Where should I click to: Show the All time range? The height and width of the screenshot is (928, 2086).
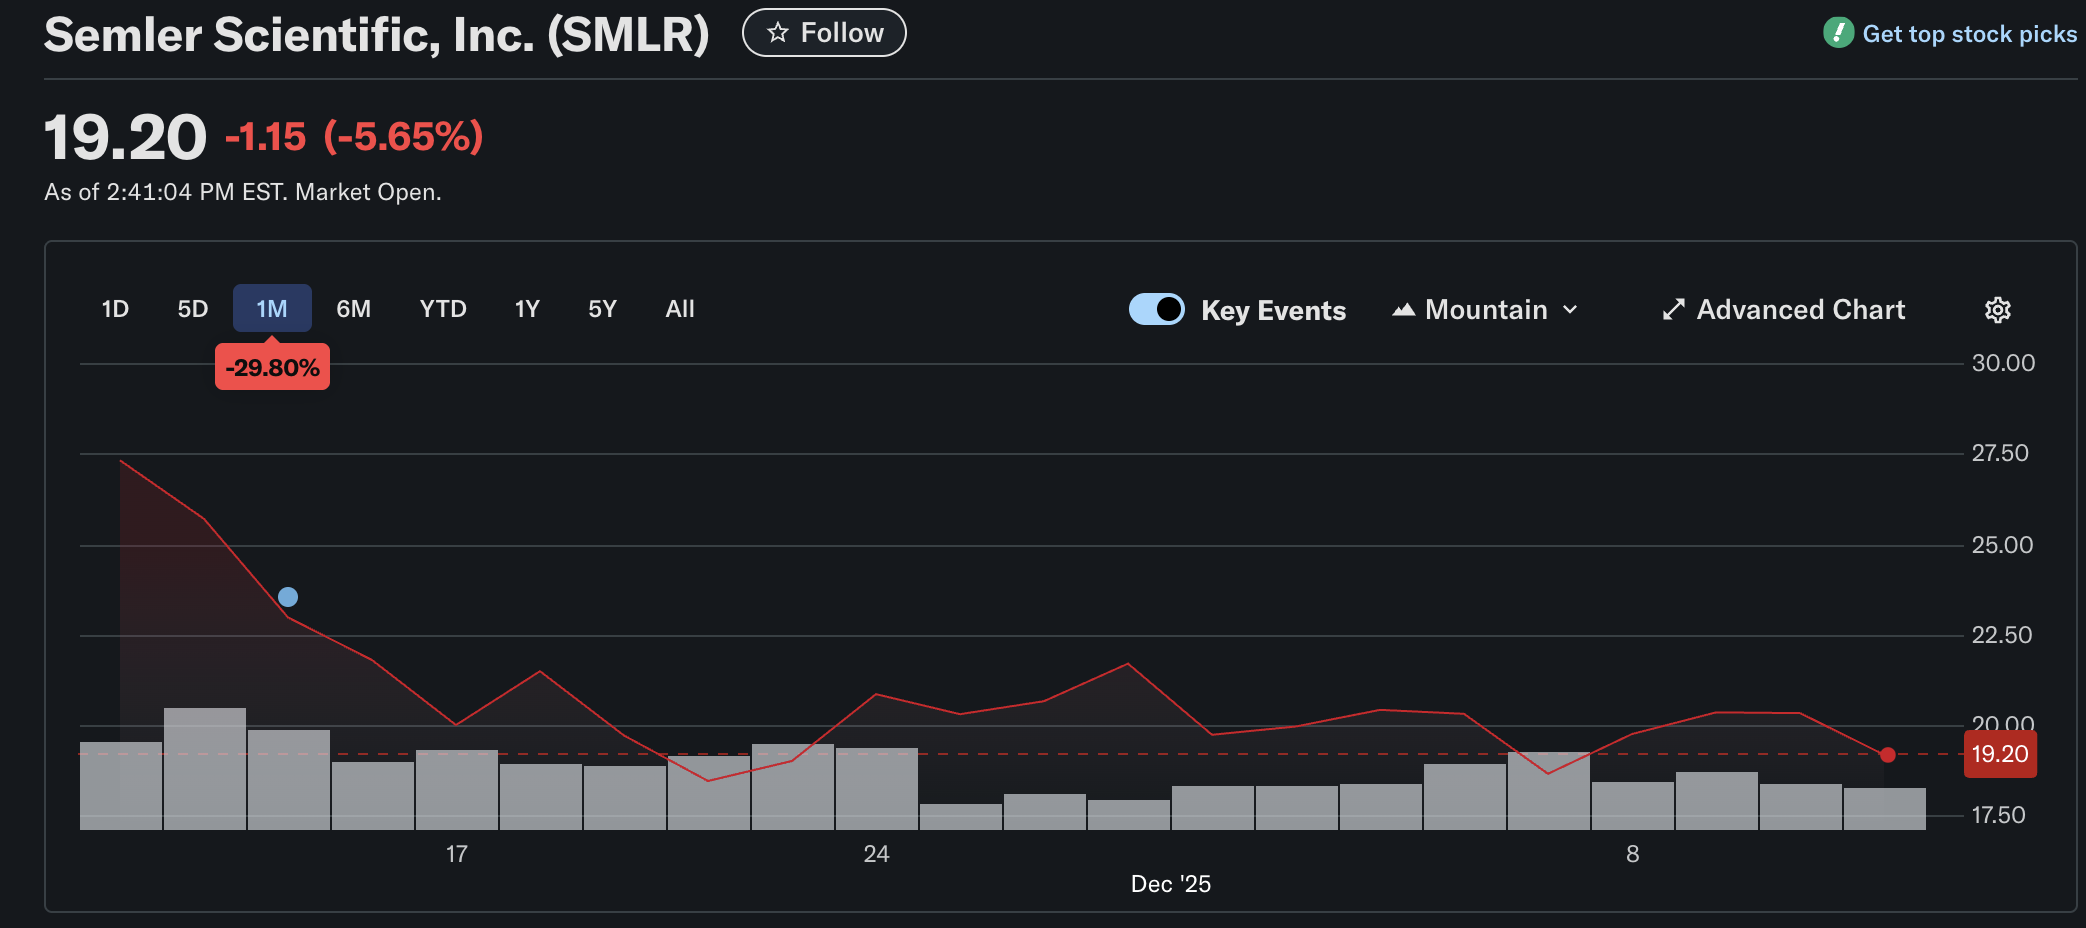(x=680, y=309)
